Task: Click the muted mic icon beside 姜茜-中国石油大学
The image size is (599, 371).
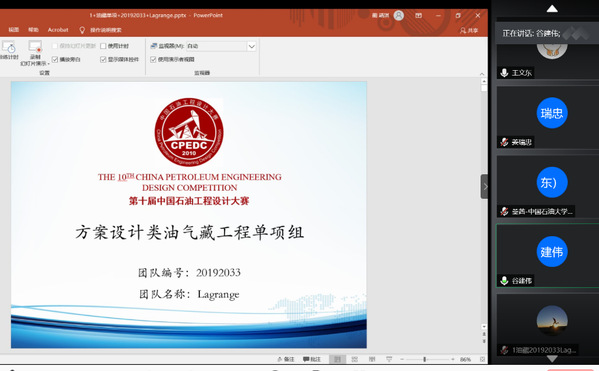Action: pyautogui.click(x=504, y=211)
